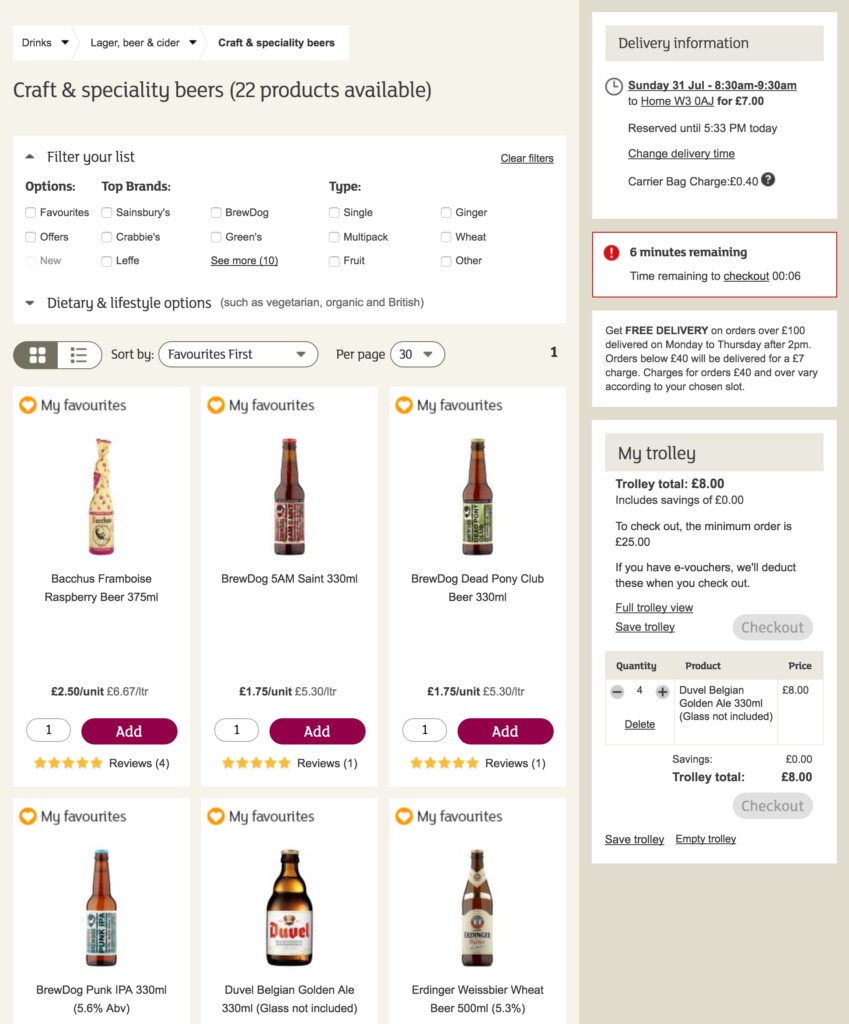The width and height of the screenshot is (849, 1024).
Task: Tick the Fruit type checkbox
Action: [334, 261]
